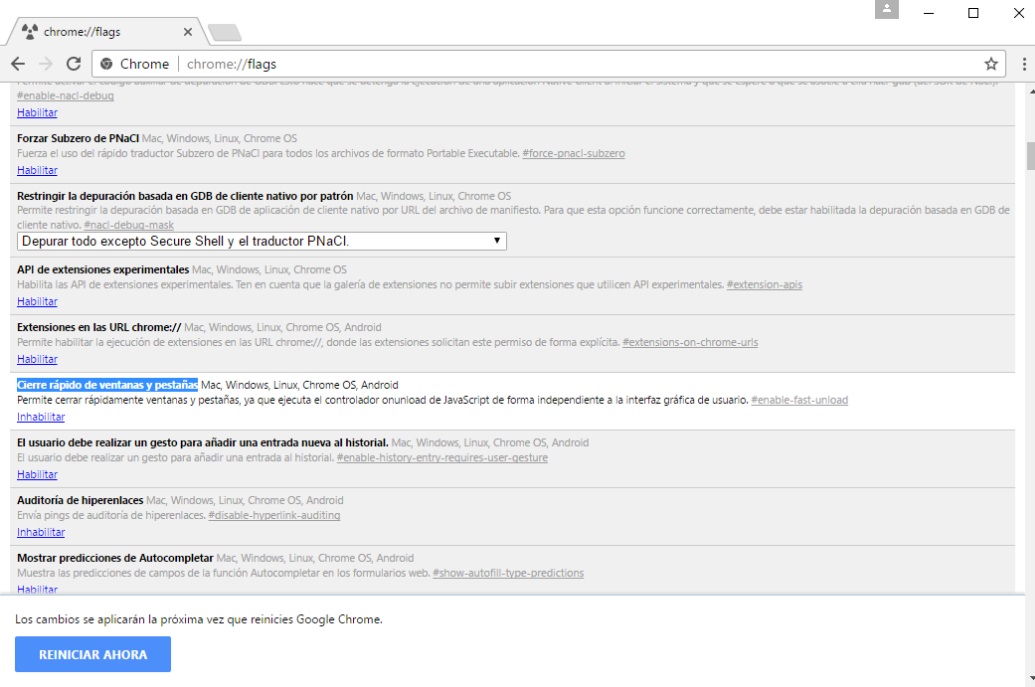The height and width of the screenshot is (687, 1035).
Task: Click the browser back arrow
Action: coord(18,64)
